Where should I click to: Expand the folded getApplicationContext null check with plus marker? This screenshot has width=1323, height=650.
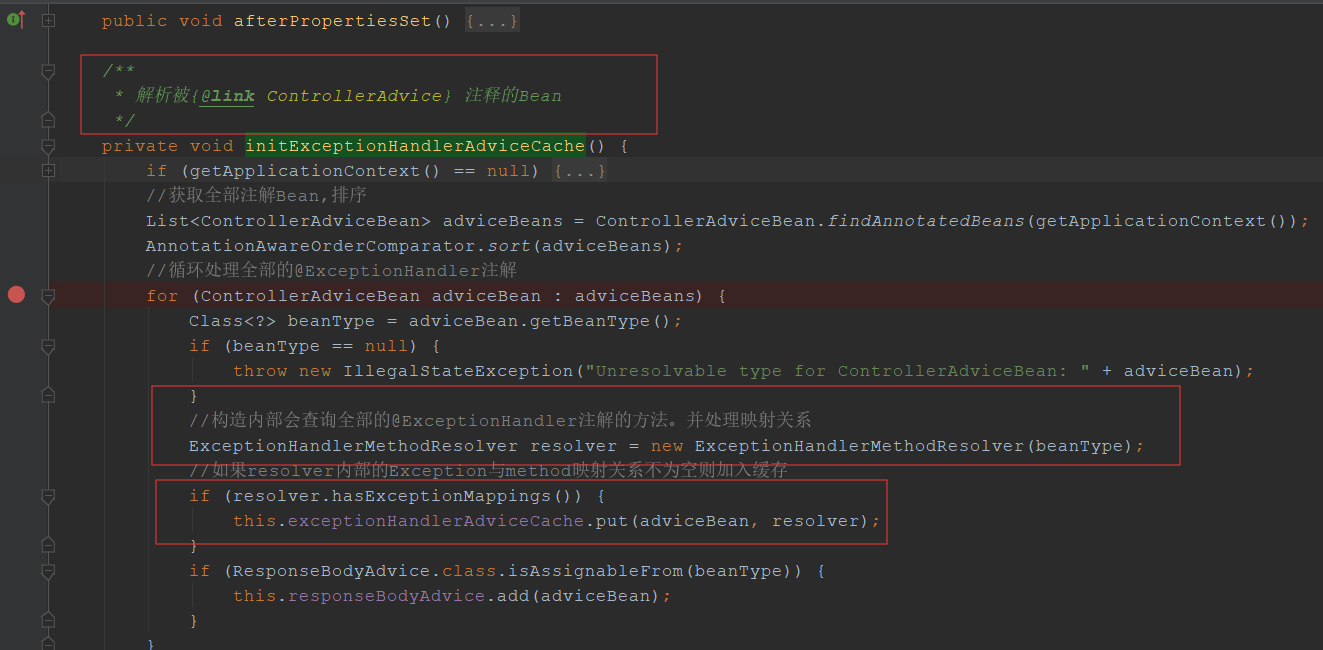pos(47,171)
